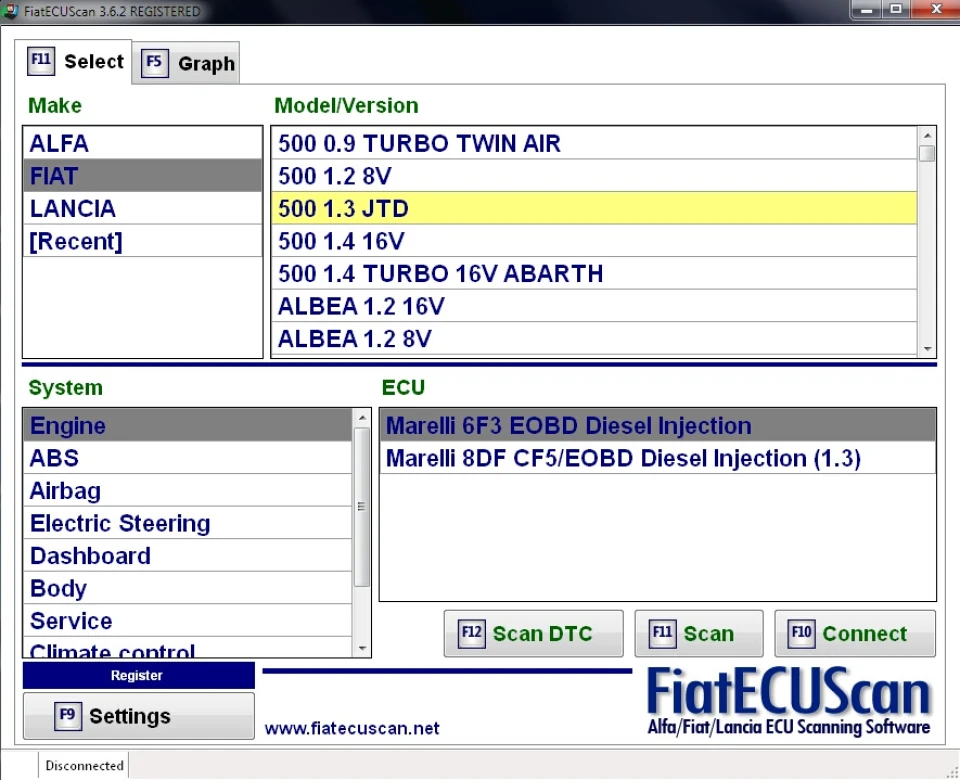Select LANCIA in the Make list
This screenshot has height=780, width=960.
click(x=142, y=208)
